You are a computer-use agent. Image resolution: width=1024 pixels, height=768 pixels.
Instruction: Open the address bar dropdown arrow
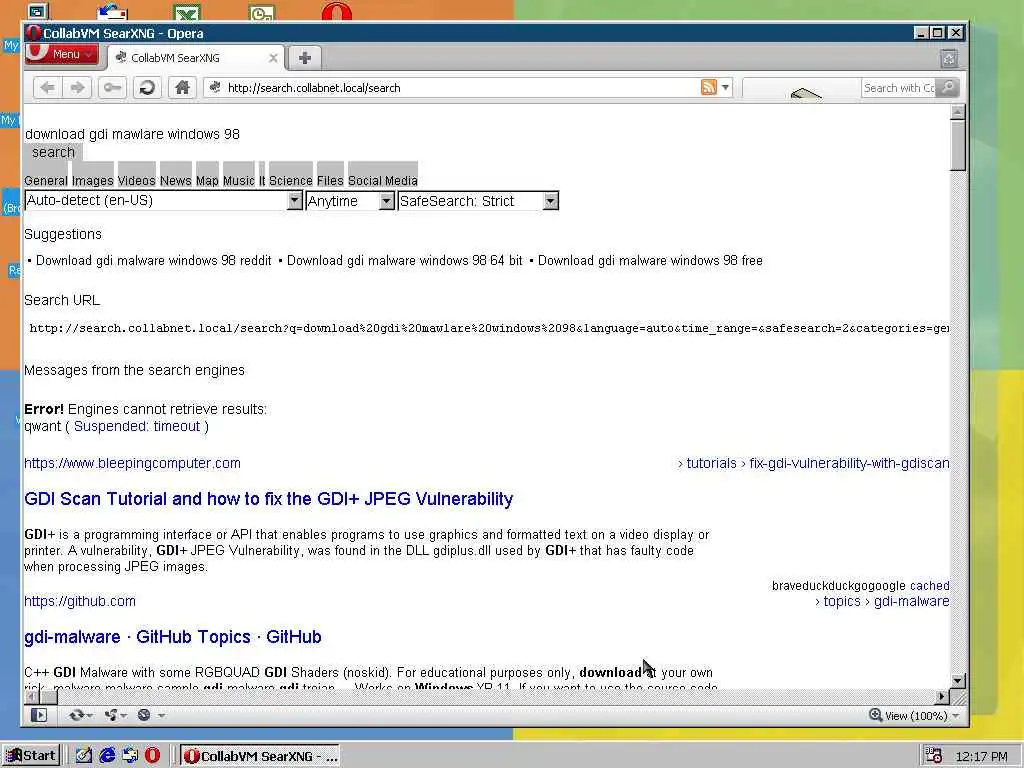(x=726, y=87)
